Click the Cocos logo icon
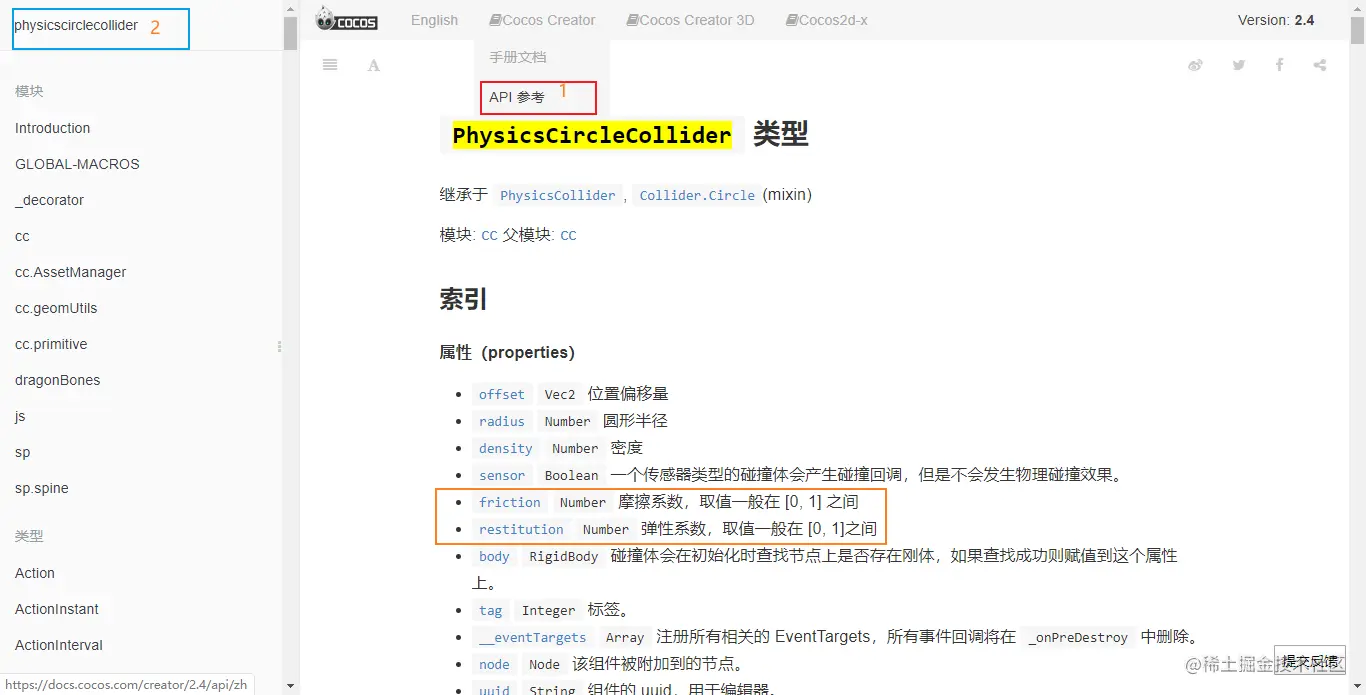Screen dimensions: 1366x695 [x=346, y=19]
